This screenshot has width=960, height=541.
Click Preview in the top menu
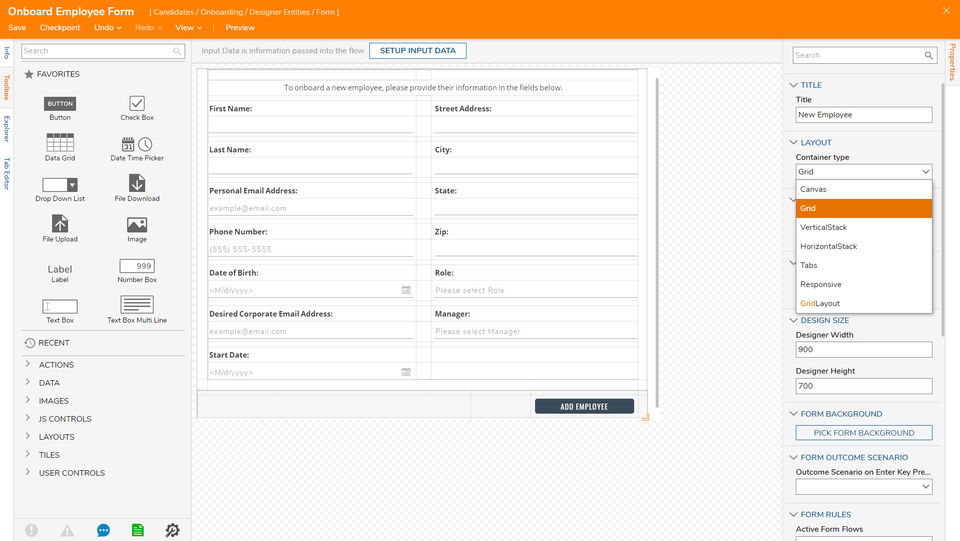tap(240, 28)
